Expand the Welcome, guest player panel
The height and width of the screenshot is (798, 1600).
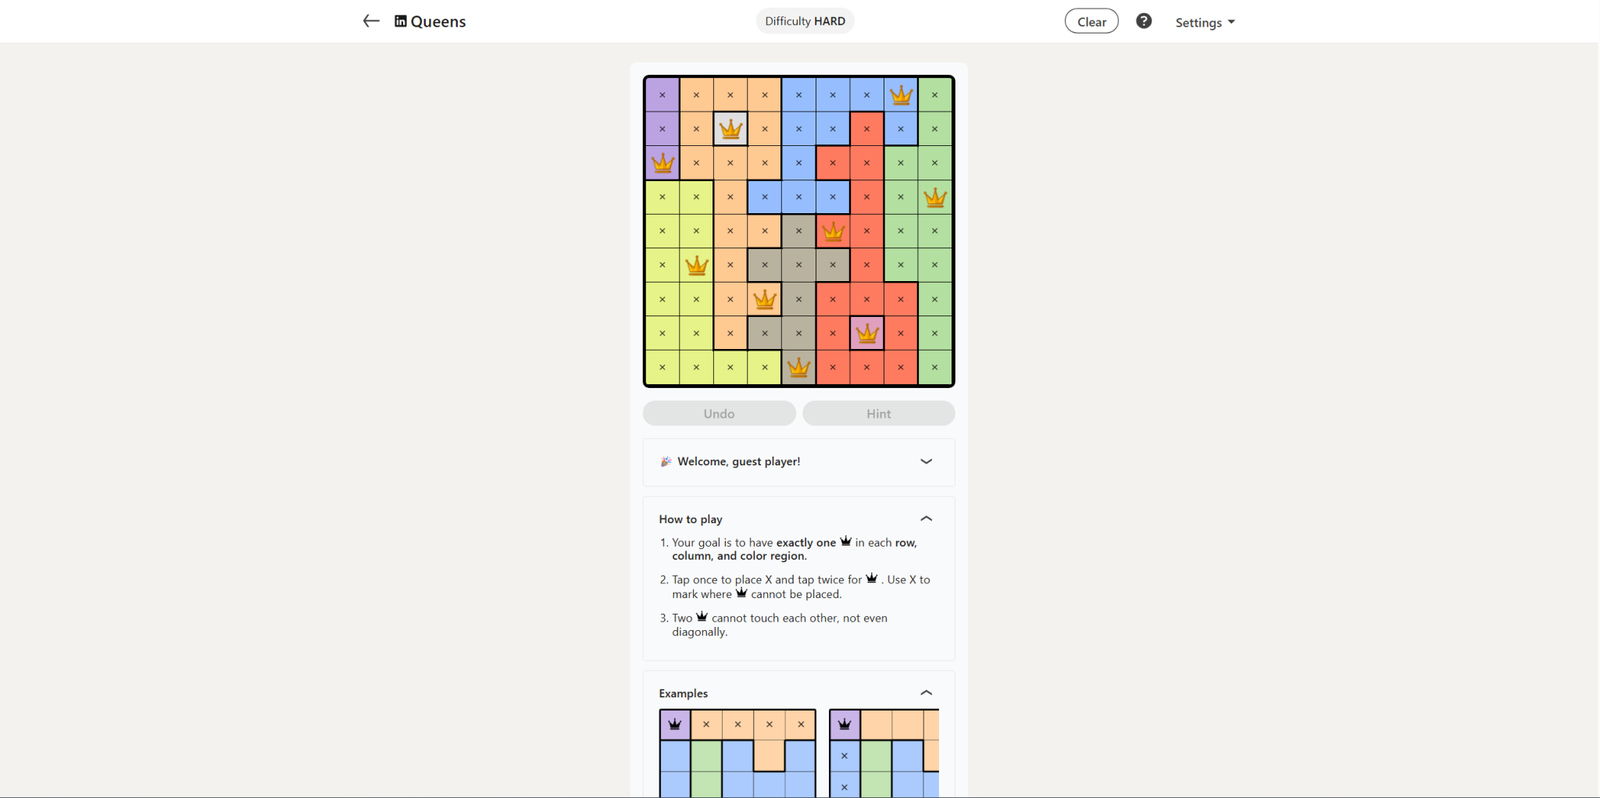click(x=926, y=461)
